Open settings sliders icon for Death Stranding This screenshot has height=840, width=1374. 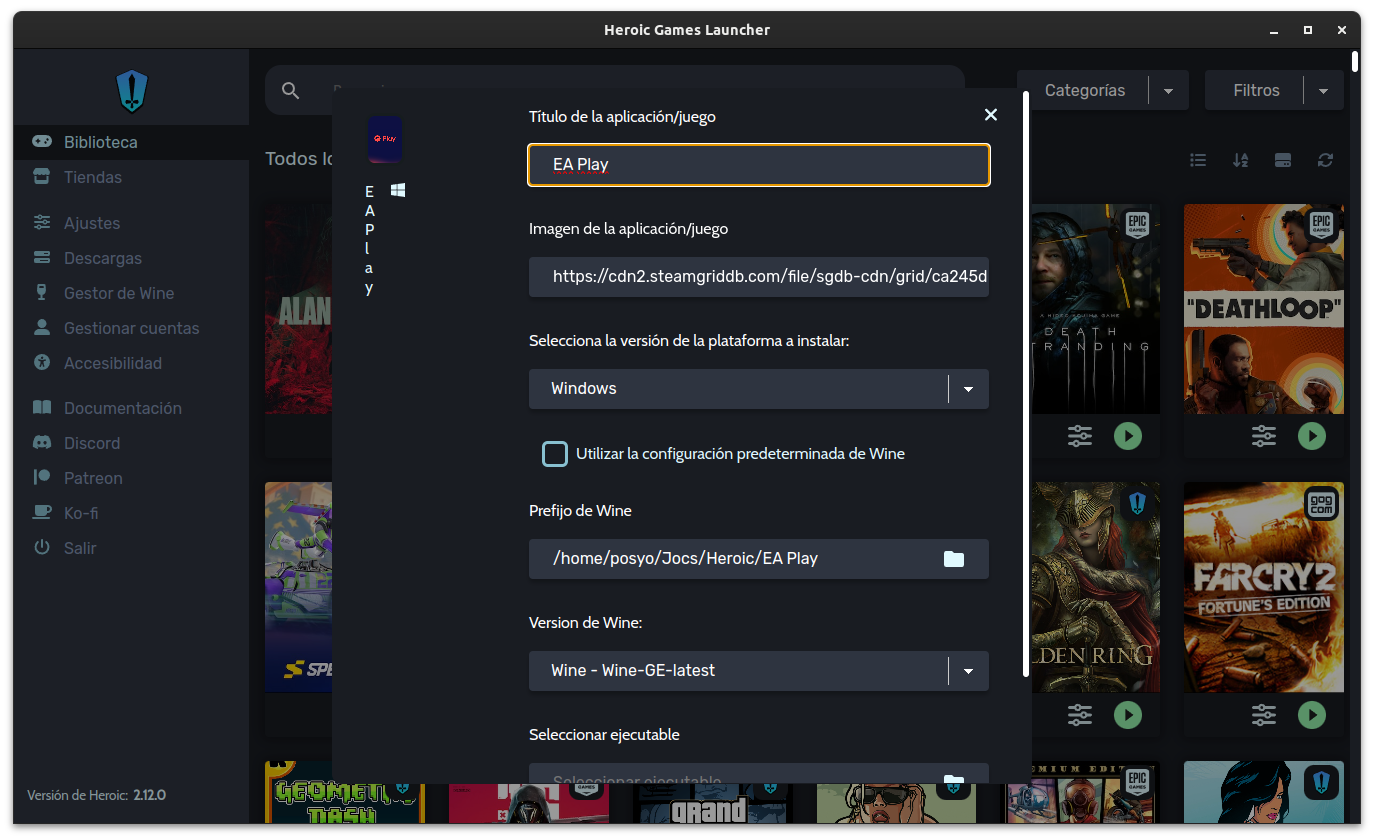pyautogui.click(x=1079, y=436)
